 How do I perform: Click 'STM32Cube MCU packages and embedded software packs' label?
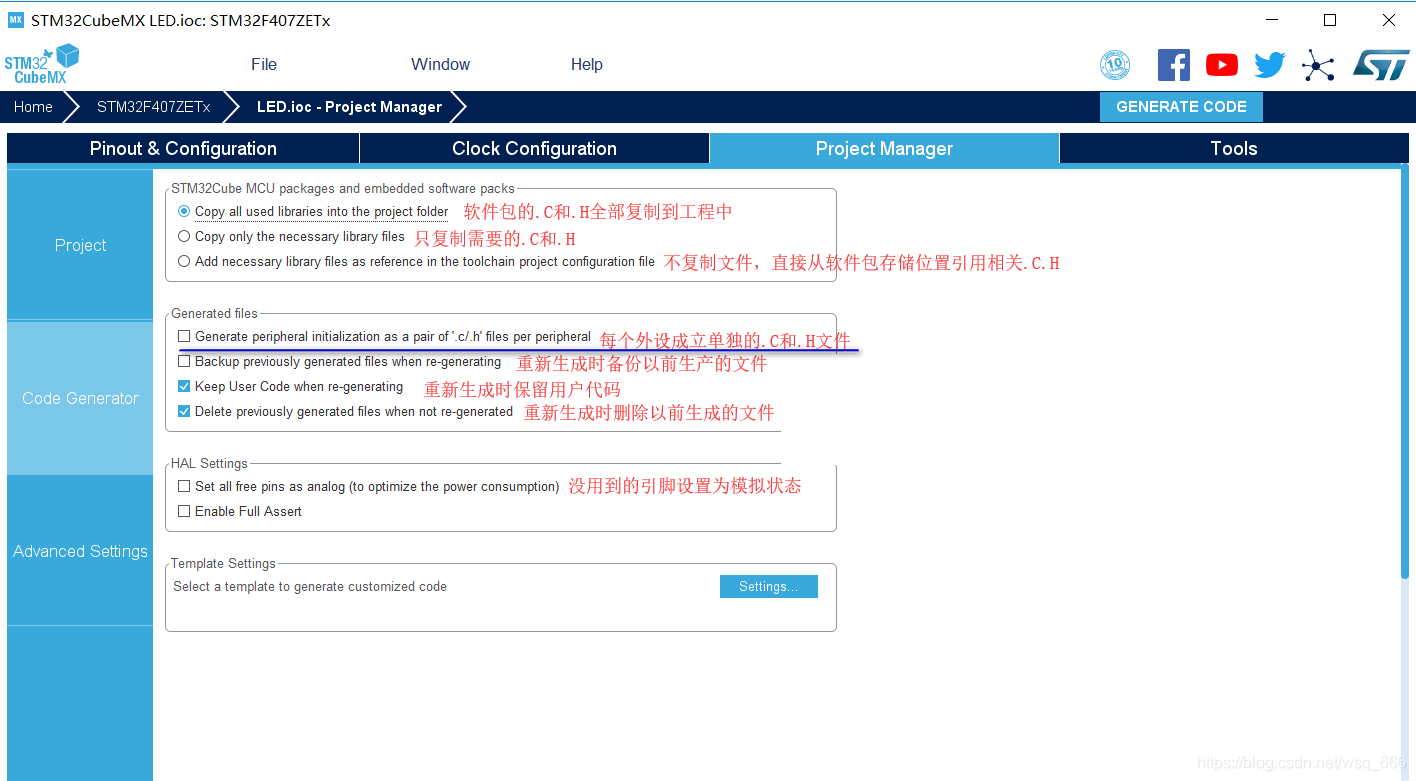point(343,188)
